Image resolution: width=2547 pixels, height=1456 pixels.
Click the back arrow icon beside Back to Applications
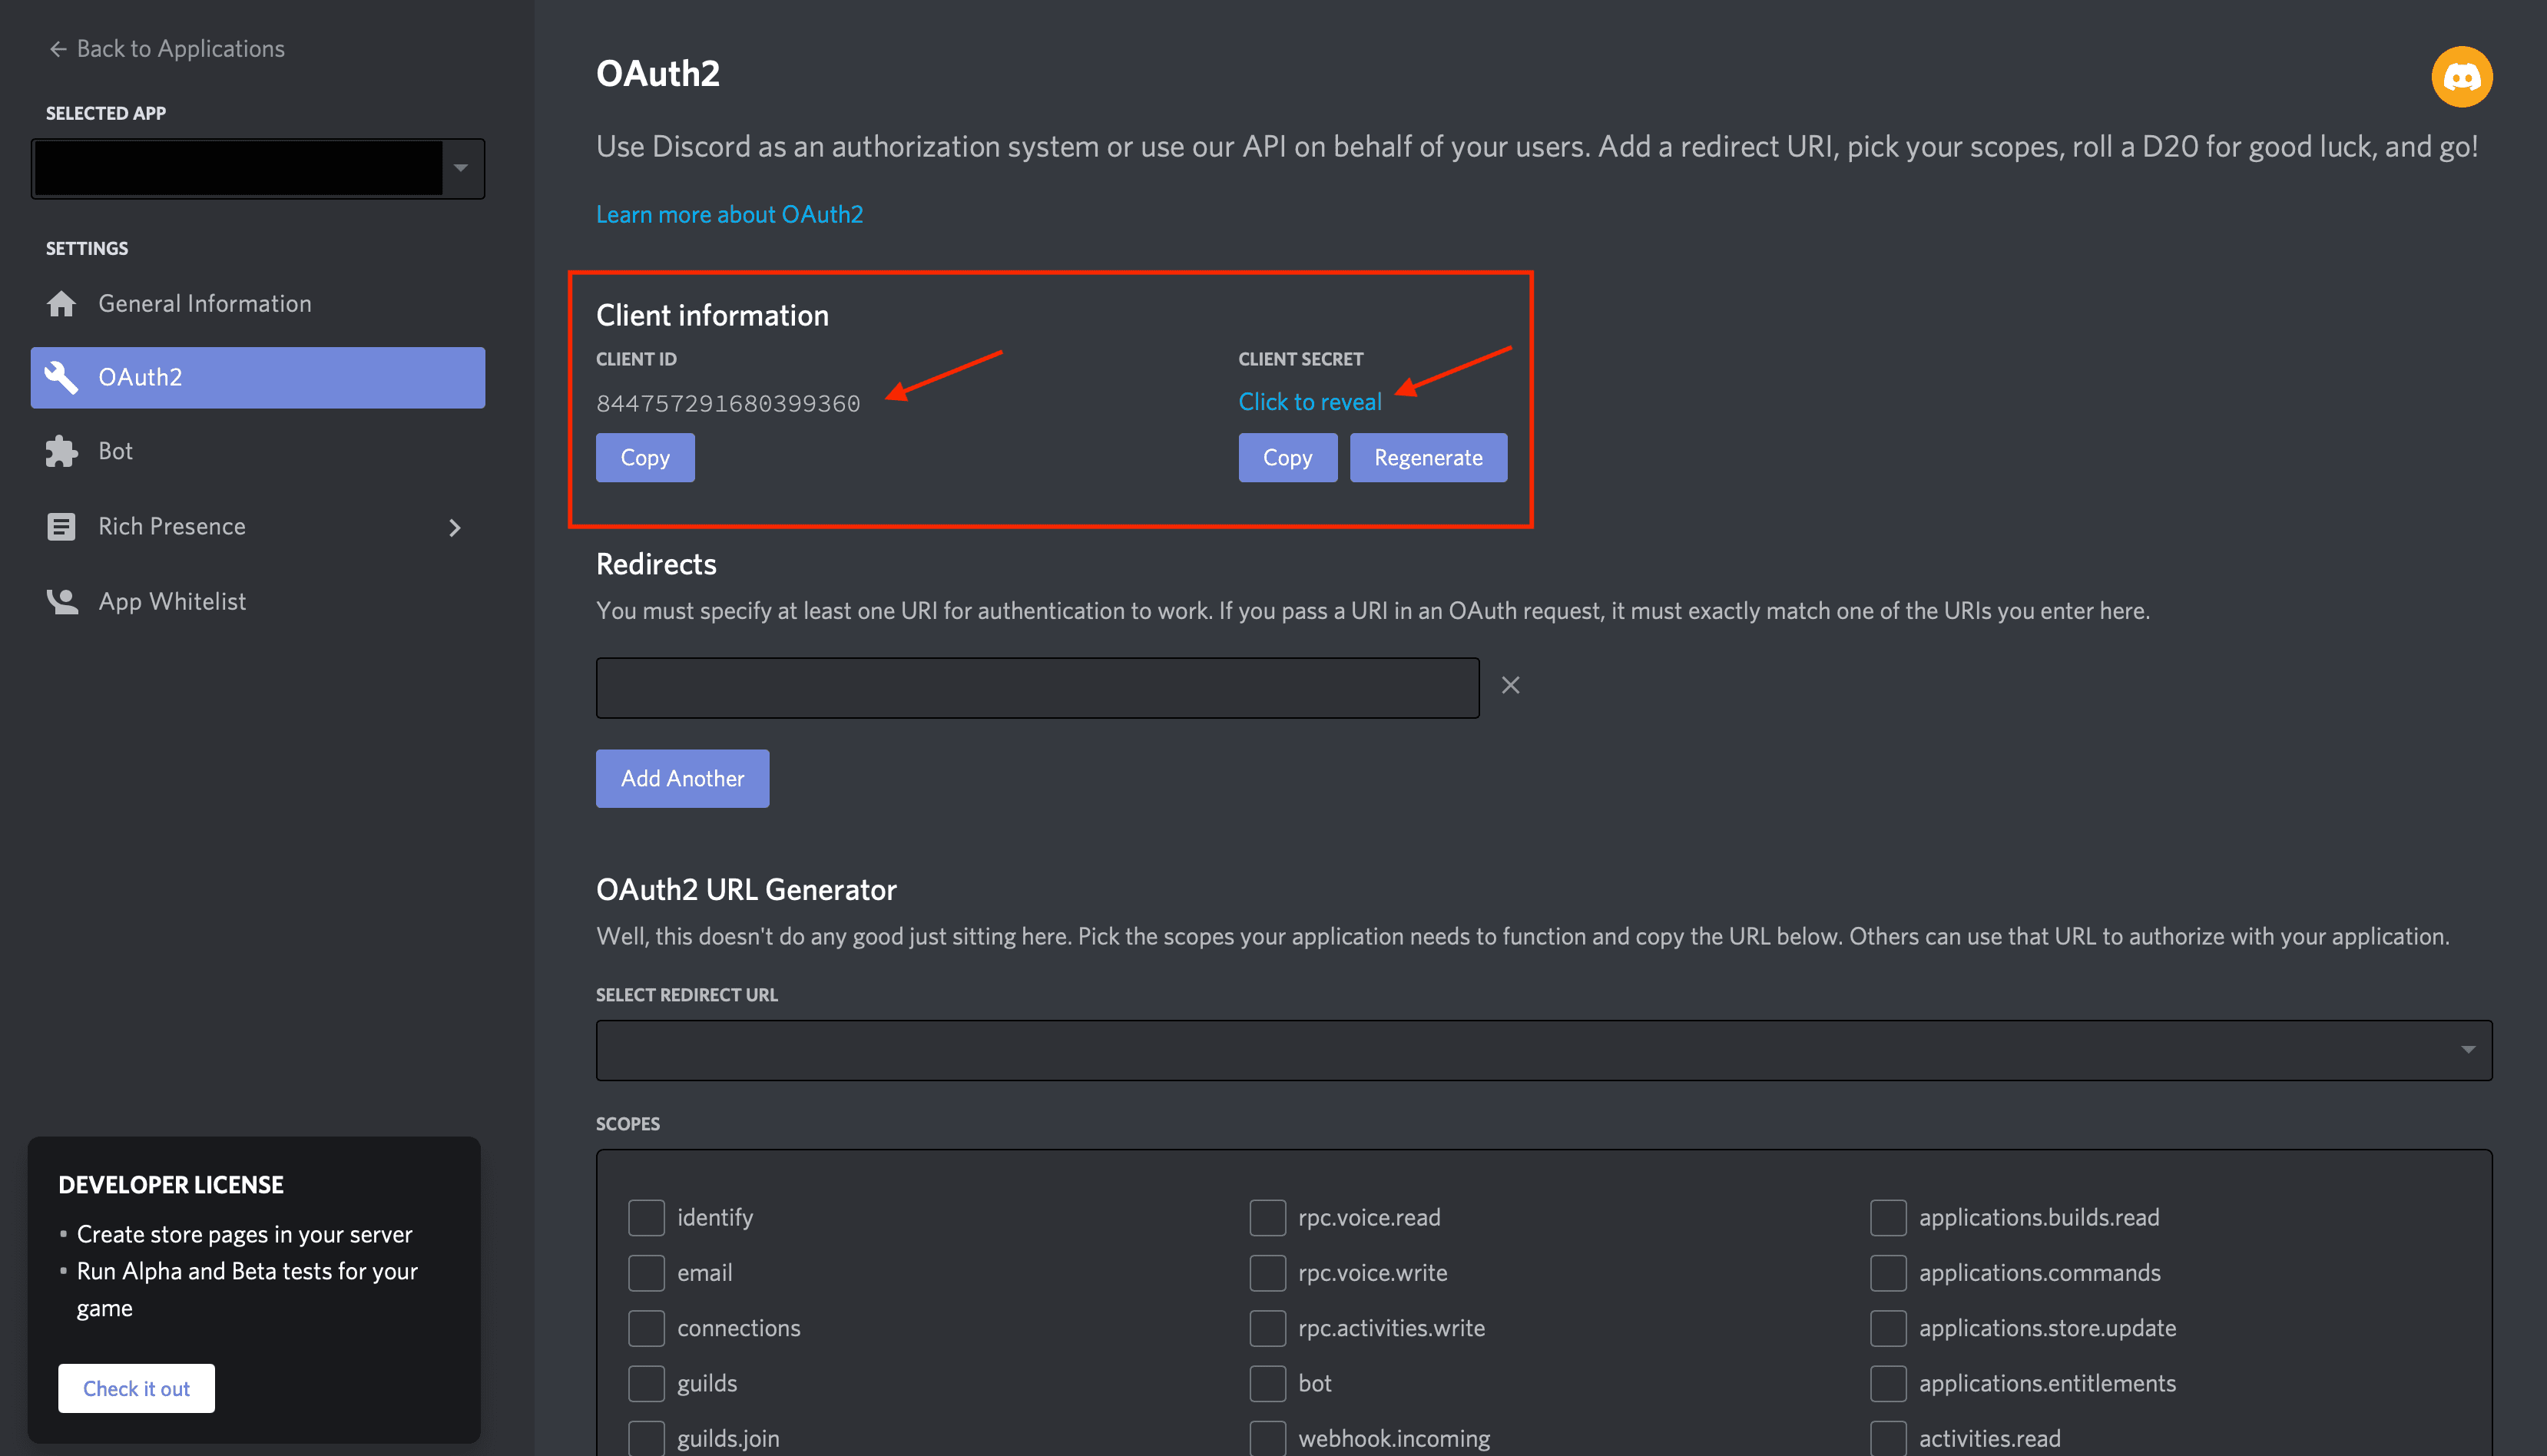pyautogui.click(x=58, y=49)
